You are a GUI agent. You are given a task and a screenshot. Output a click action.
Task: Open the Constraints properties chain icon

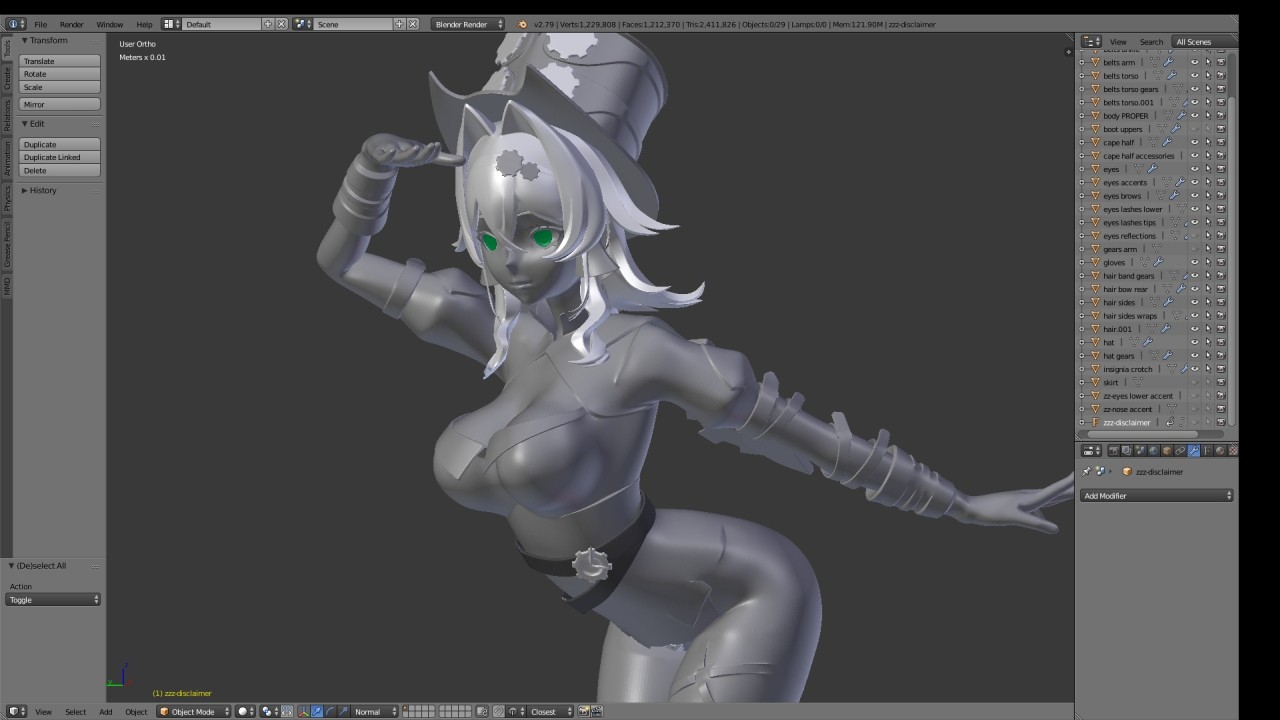(1180, 451)
